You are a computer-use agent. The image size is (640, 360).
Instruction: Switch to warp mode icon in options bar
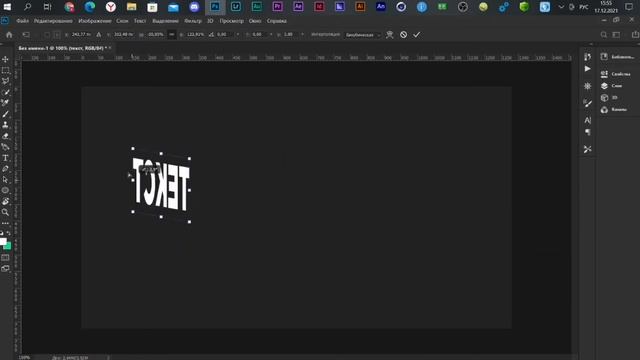click(390, 35)
